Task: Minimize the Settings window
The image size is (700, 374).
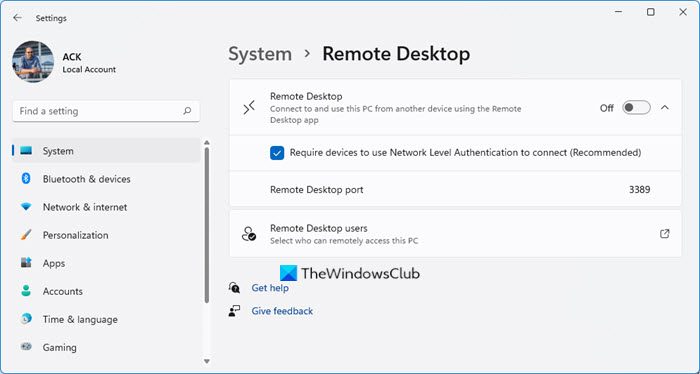Action: [x=619, y=12]
